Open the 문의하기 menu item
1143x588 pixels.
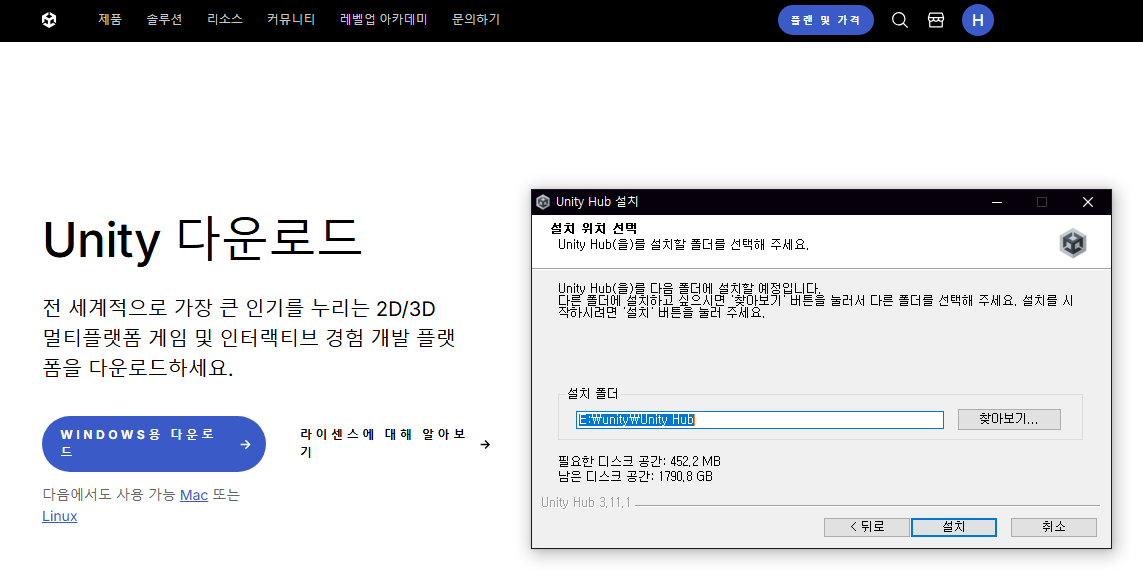point(476,20)
